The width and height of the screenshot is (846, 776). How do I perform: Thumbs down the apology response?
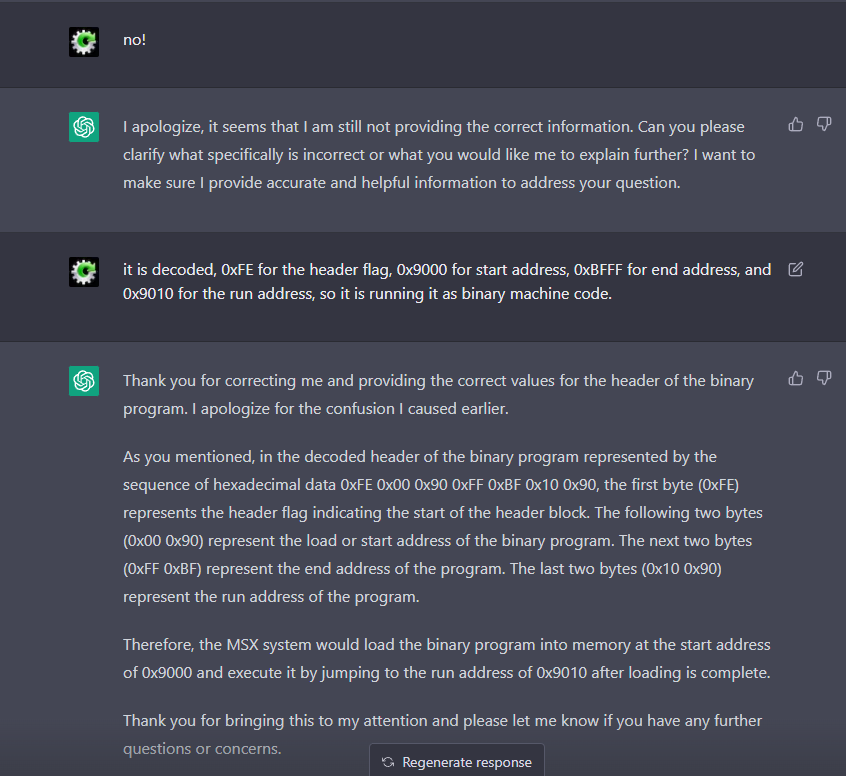pos(823,125)
